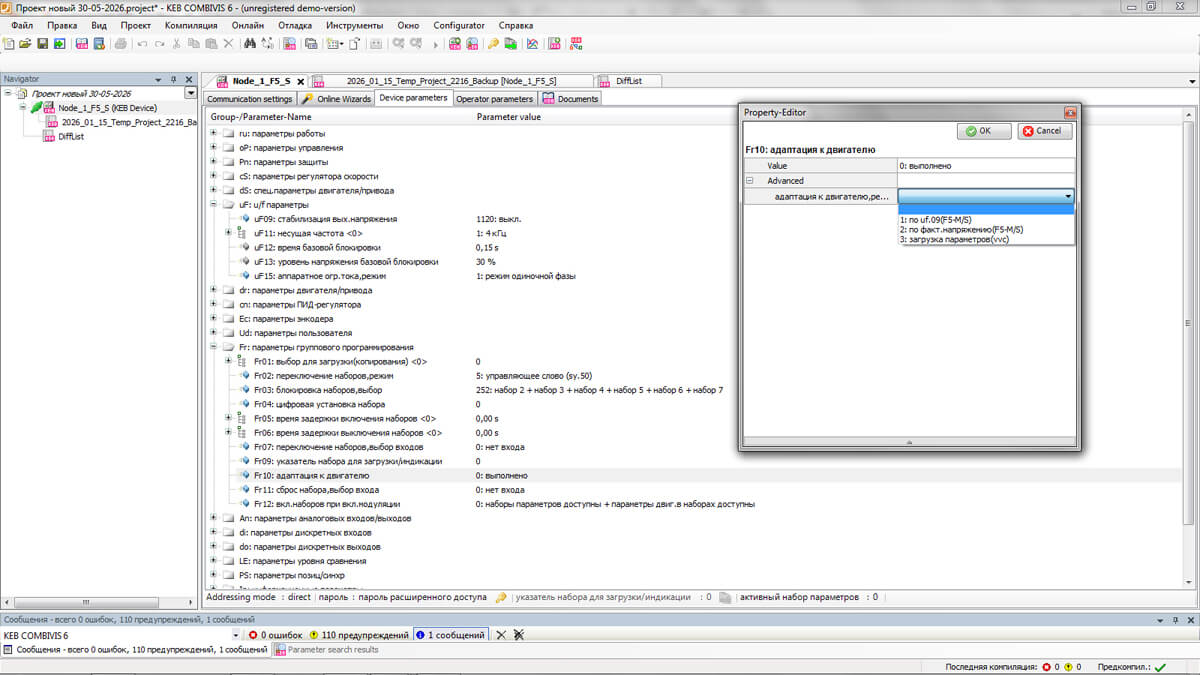
Task: Pin the Navigator panel
Action: [173, 79]
